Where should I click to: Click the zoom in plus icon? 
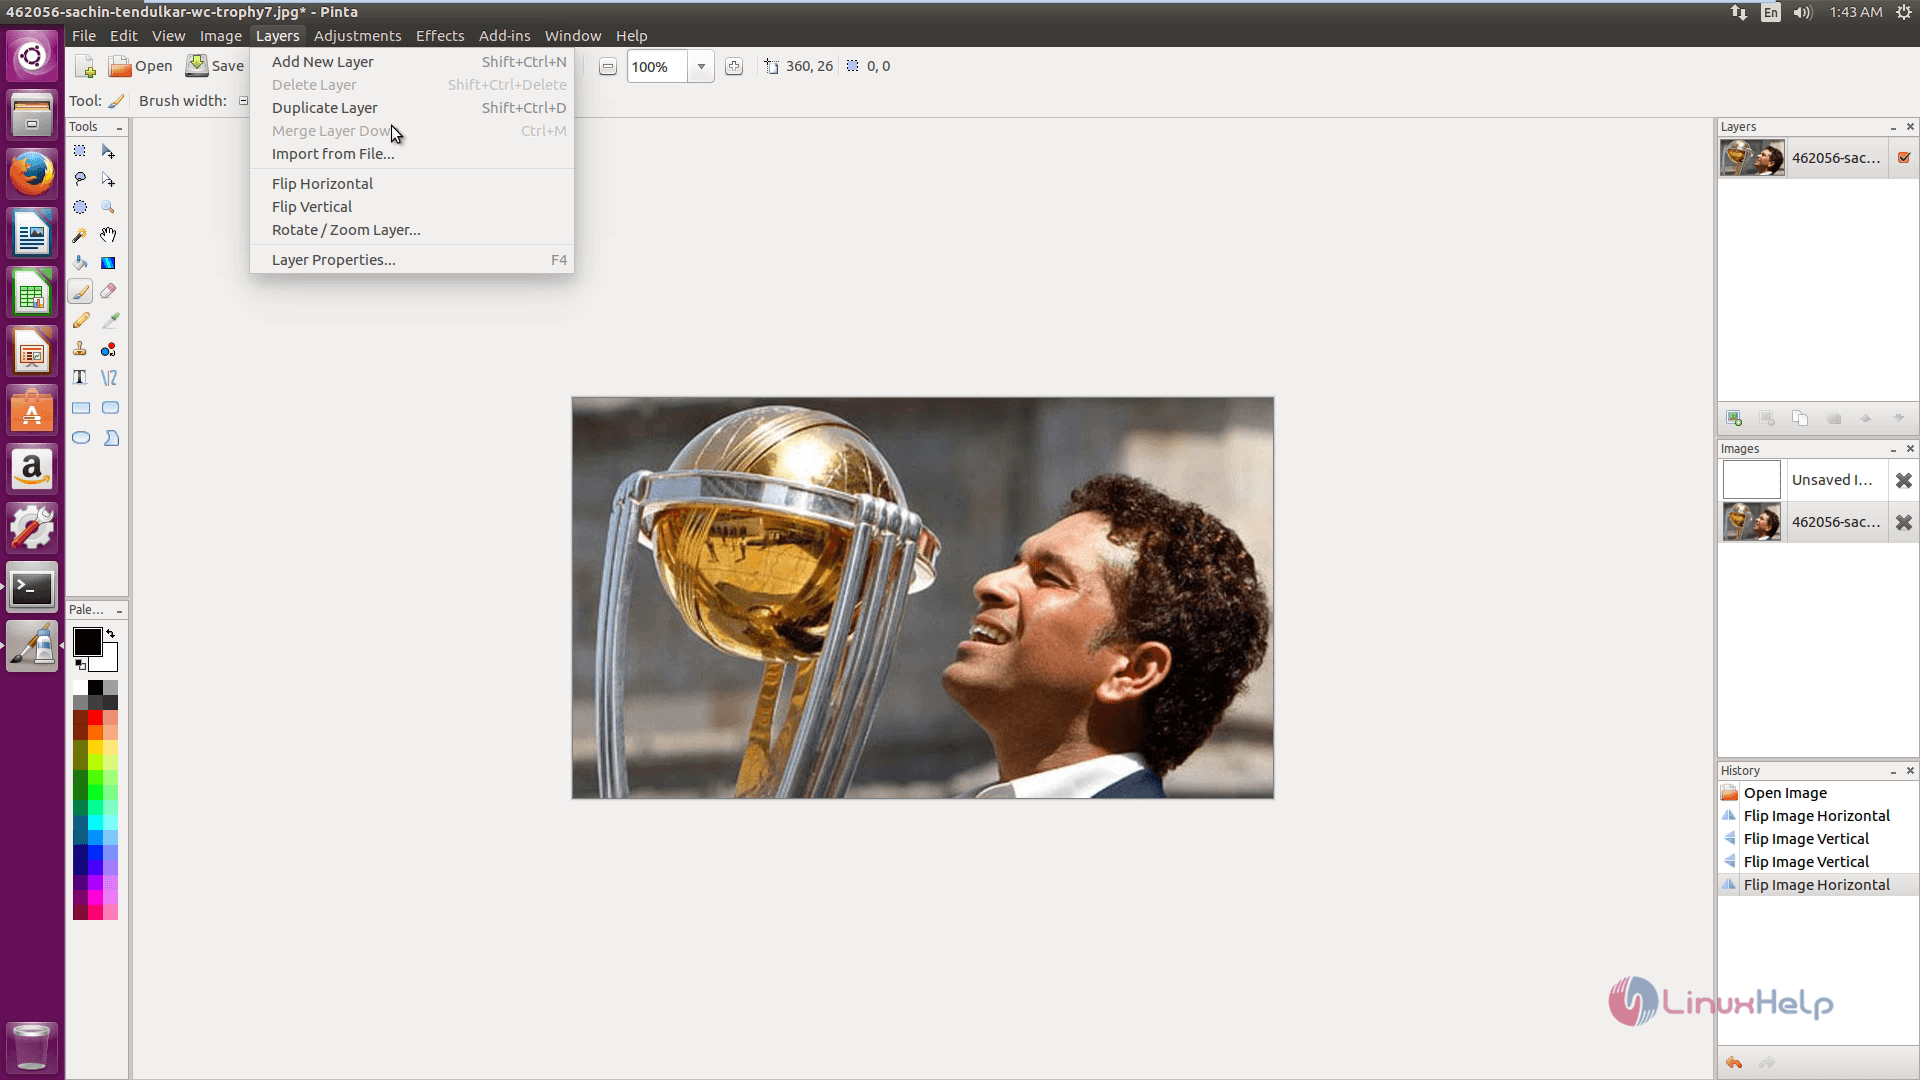(x=734, y=67)
